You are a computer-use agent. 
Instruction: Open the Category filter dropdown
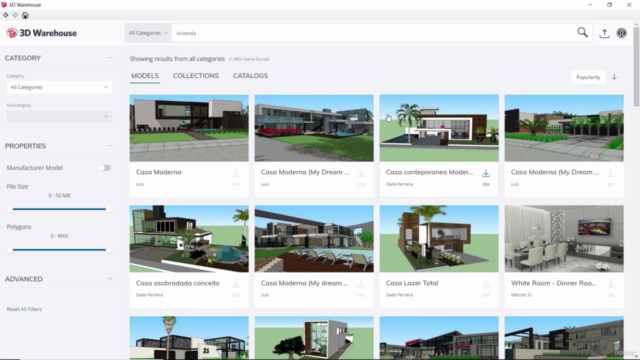[59, 87]
